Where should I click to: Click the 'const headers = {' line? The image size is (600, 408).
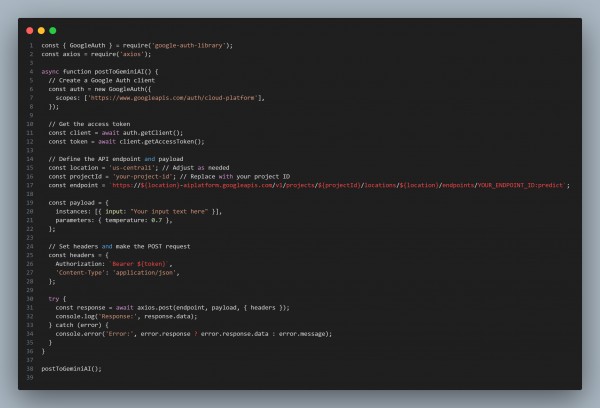point(78,255)
